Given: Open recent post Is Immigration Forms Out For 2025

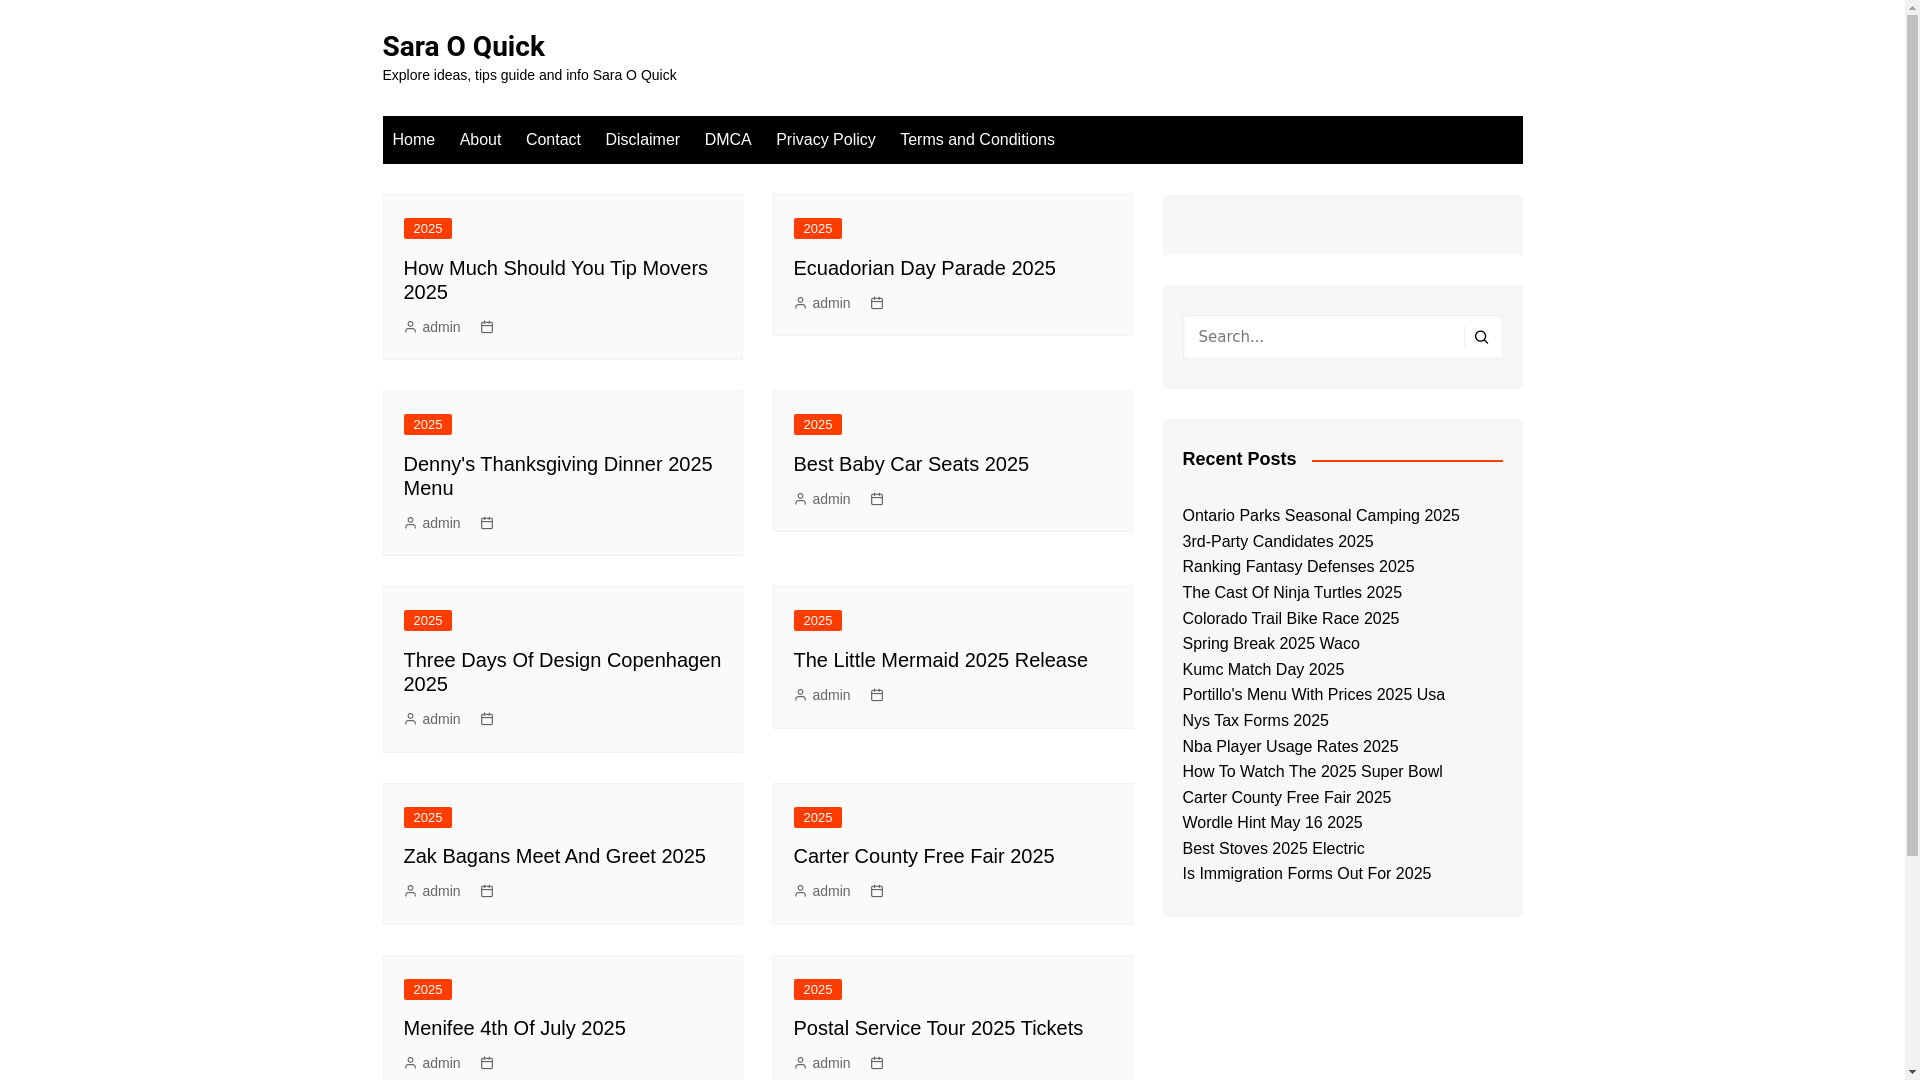Looking at the screenshot, I should pyautogui.click(x=1307, y=874).
